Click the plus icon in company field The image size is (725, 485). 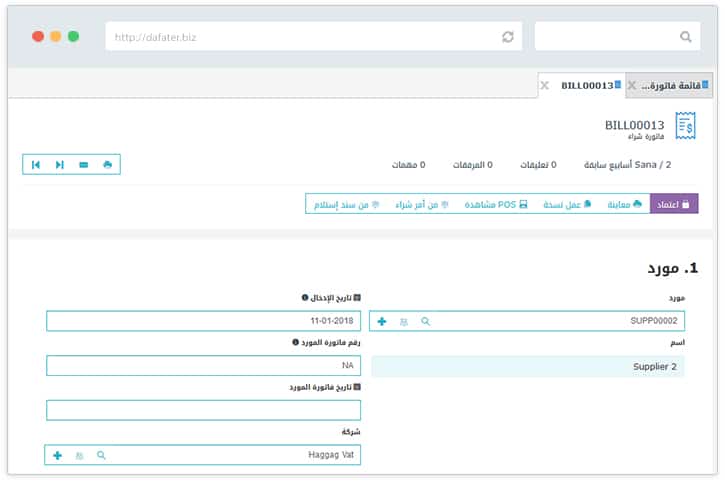click(x=57, y=455)
